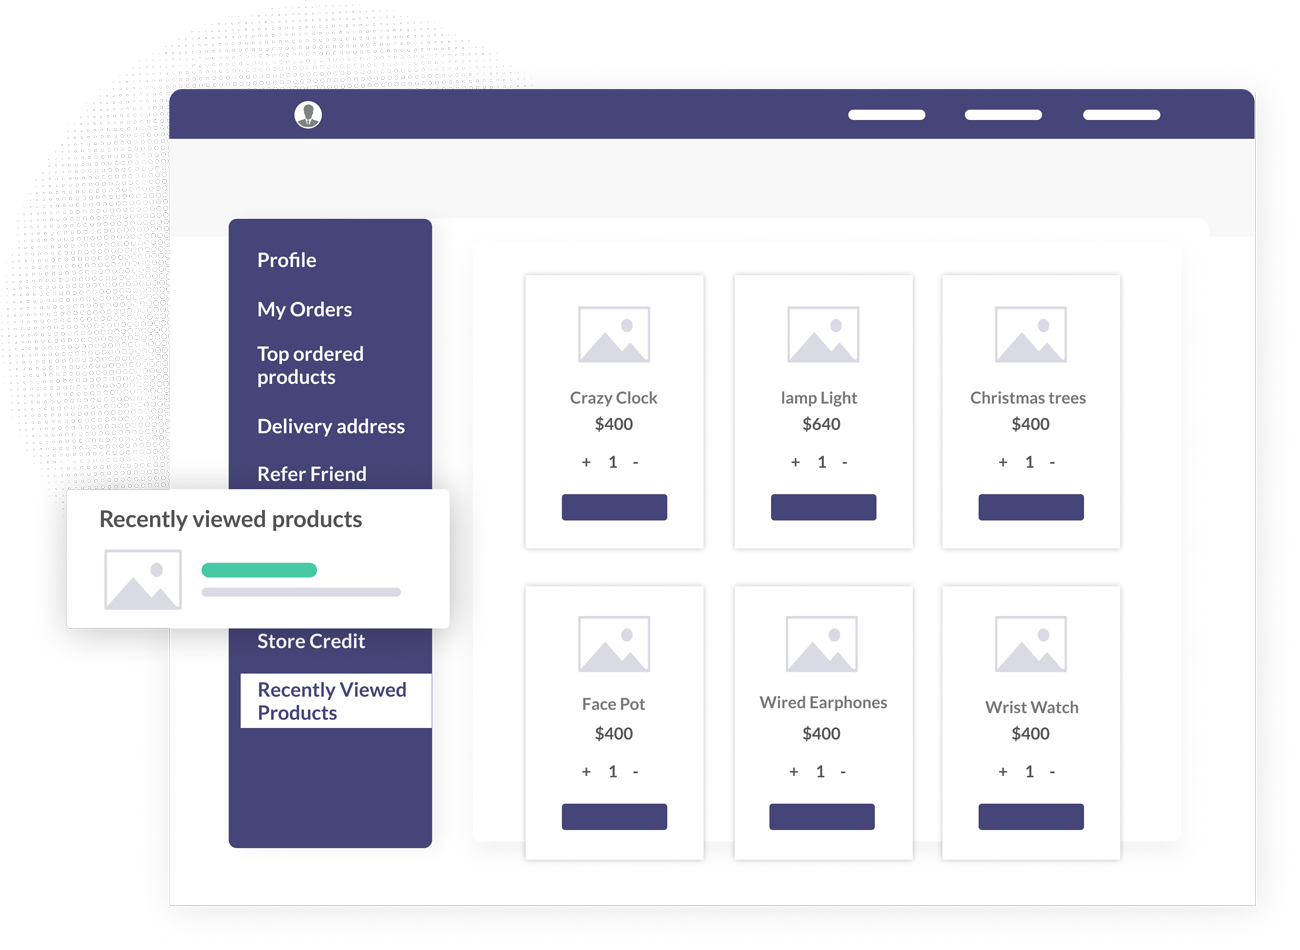Decrease Face Pot quantity with minus
This screenshot has height=950, width=1300.
coord(636,772)
